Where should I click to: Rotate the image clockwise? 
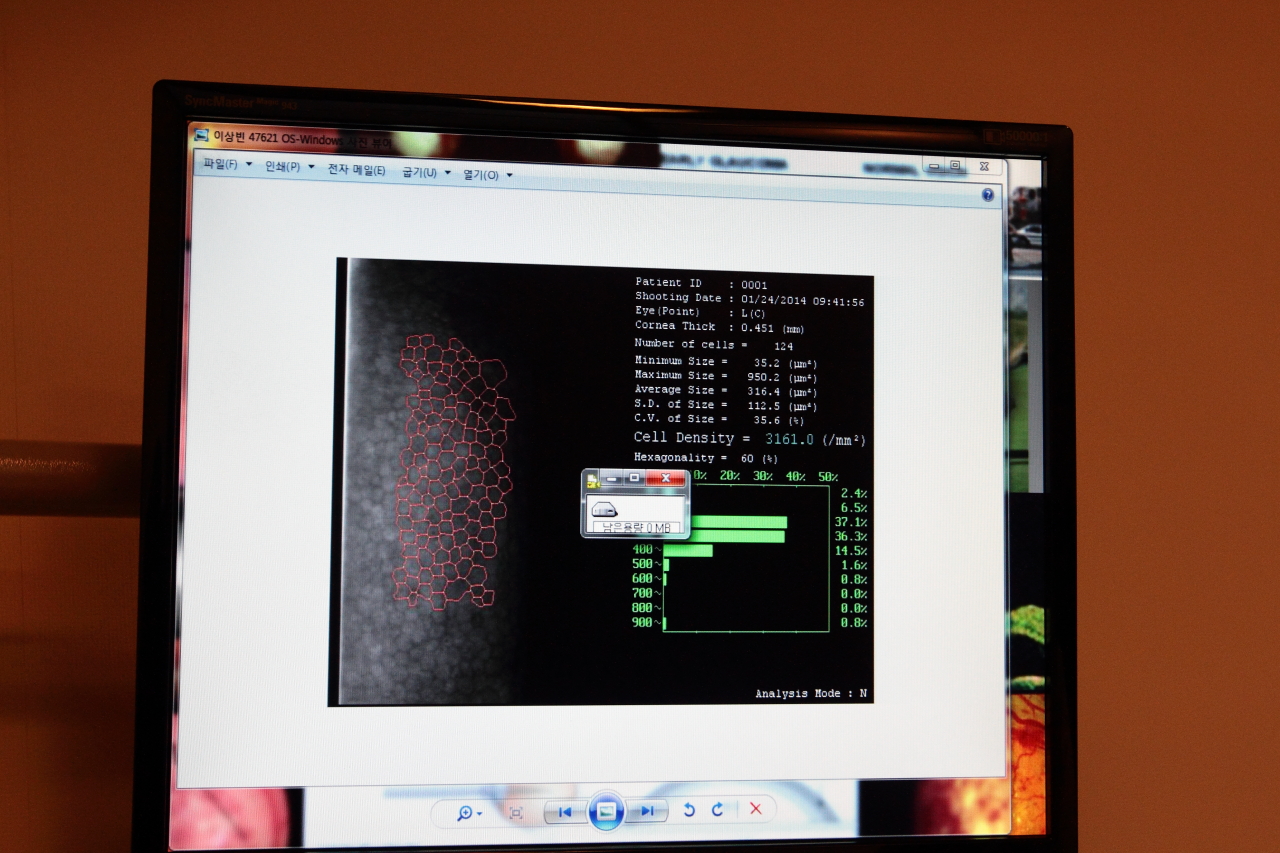(x=717, y=810)
